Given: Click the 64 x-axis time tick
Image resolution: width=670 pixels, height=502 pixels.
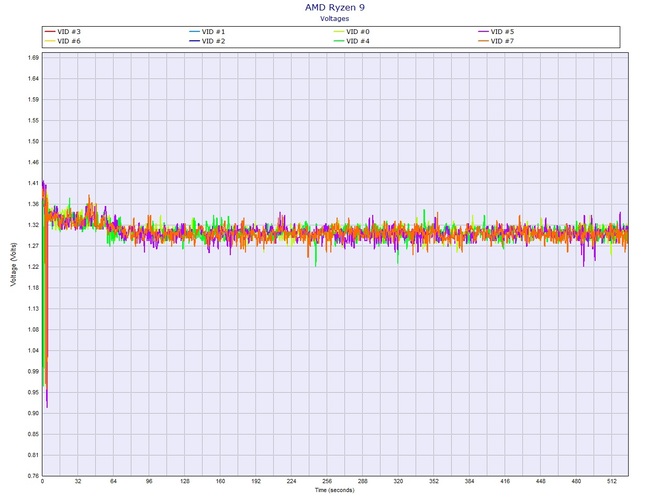Looking at the screenshot, I should 113,481.
